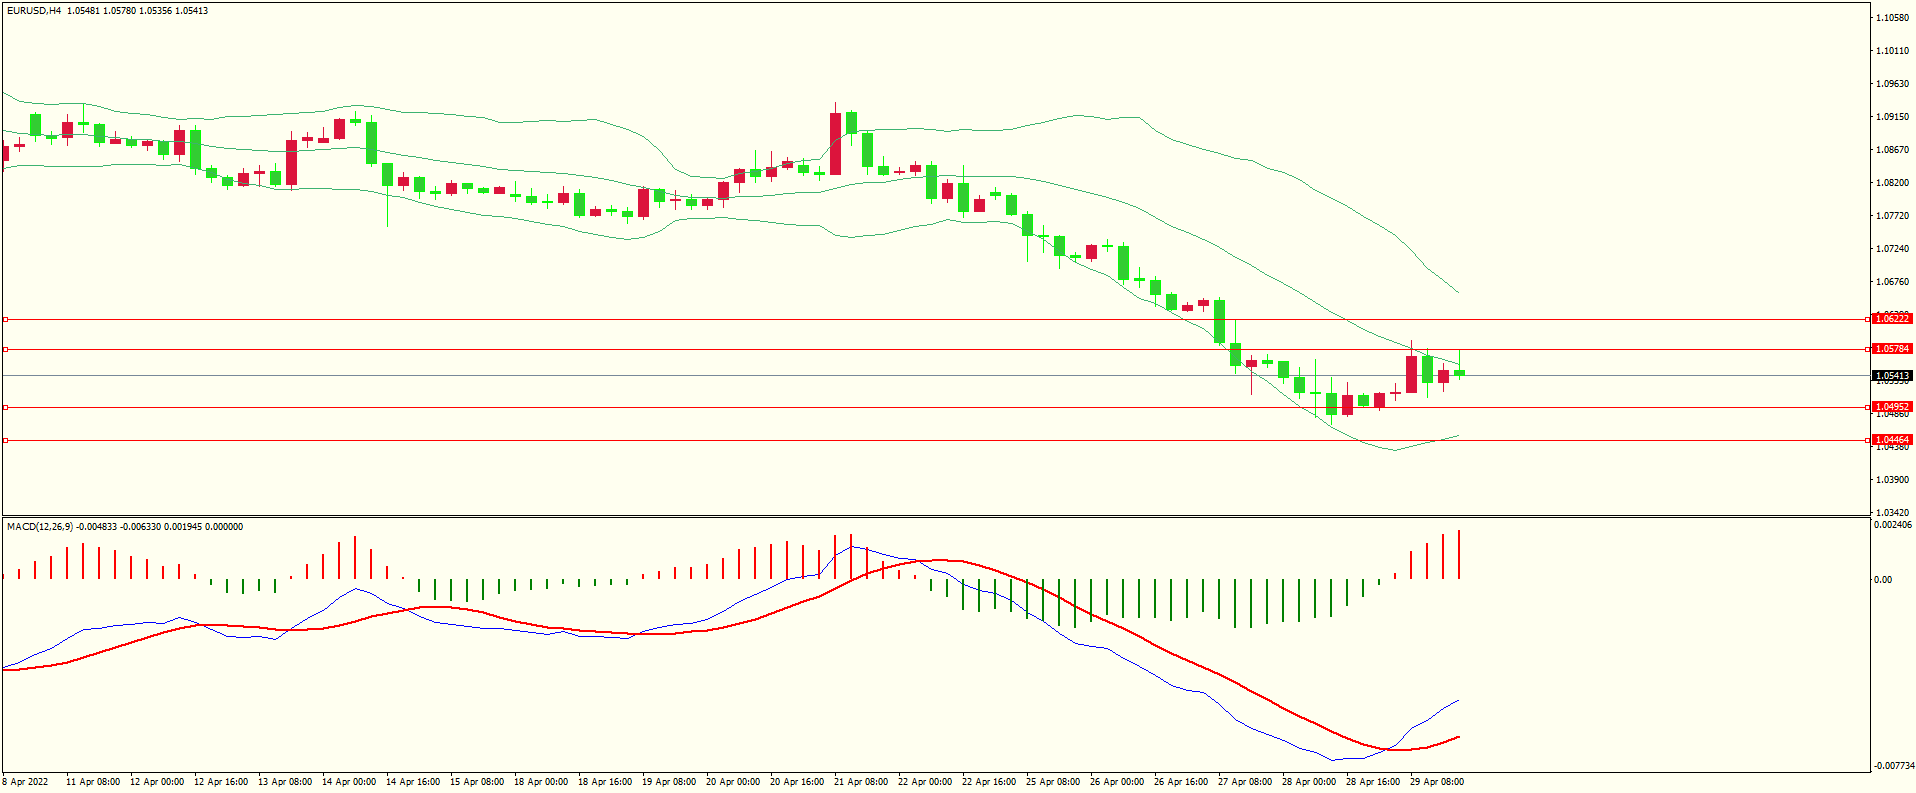Image resolution: width=1916 pixels, height=793 pixels.
Task: Select the most recent green candle
Action: coord(1459,373)
